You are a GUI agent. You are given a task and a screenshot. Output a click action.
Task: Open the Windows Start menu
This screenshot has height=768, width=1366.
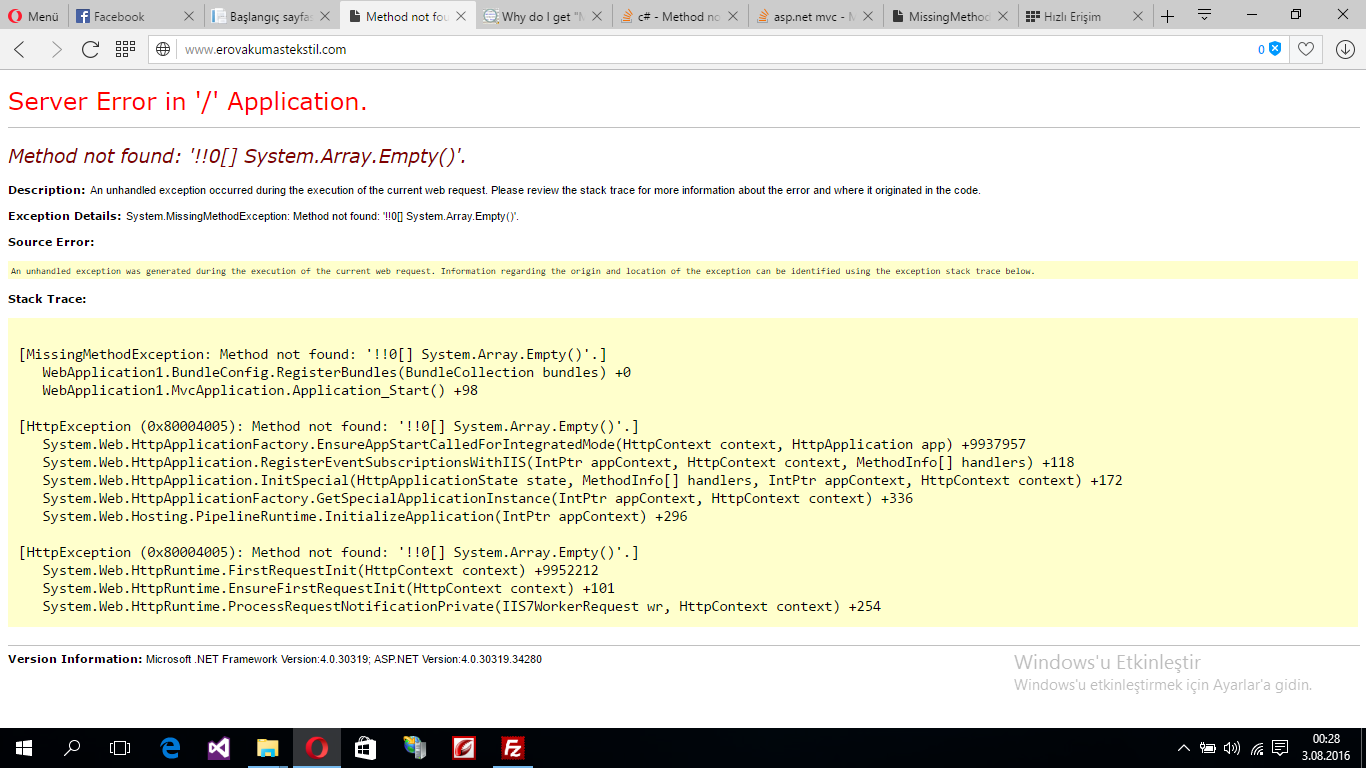coord(24,748)
